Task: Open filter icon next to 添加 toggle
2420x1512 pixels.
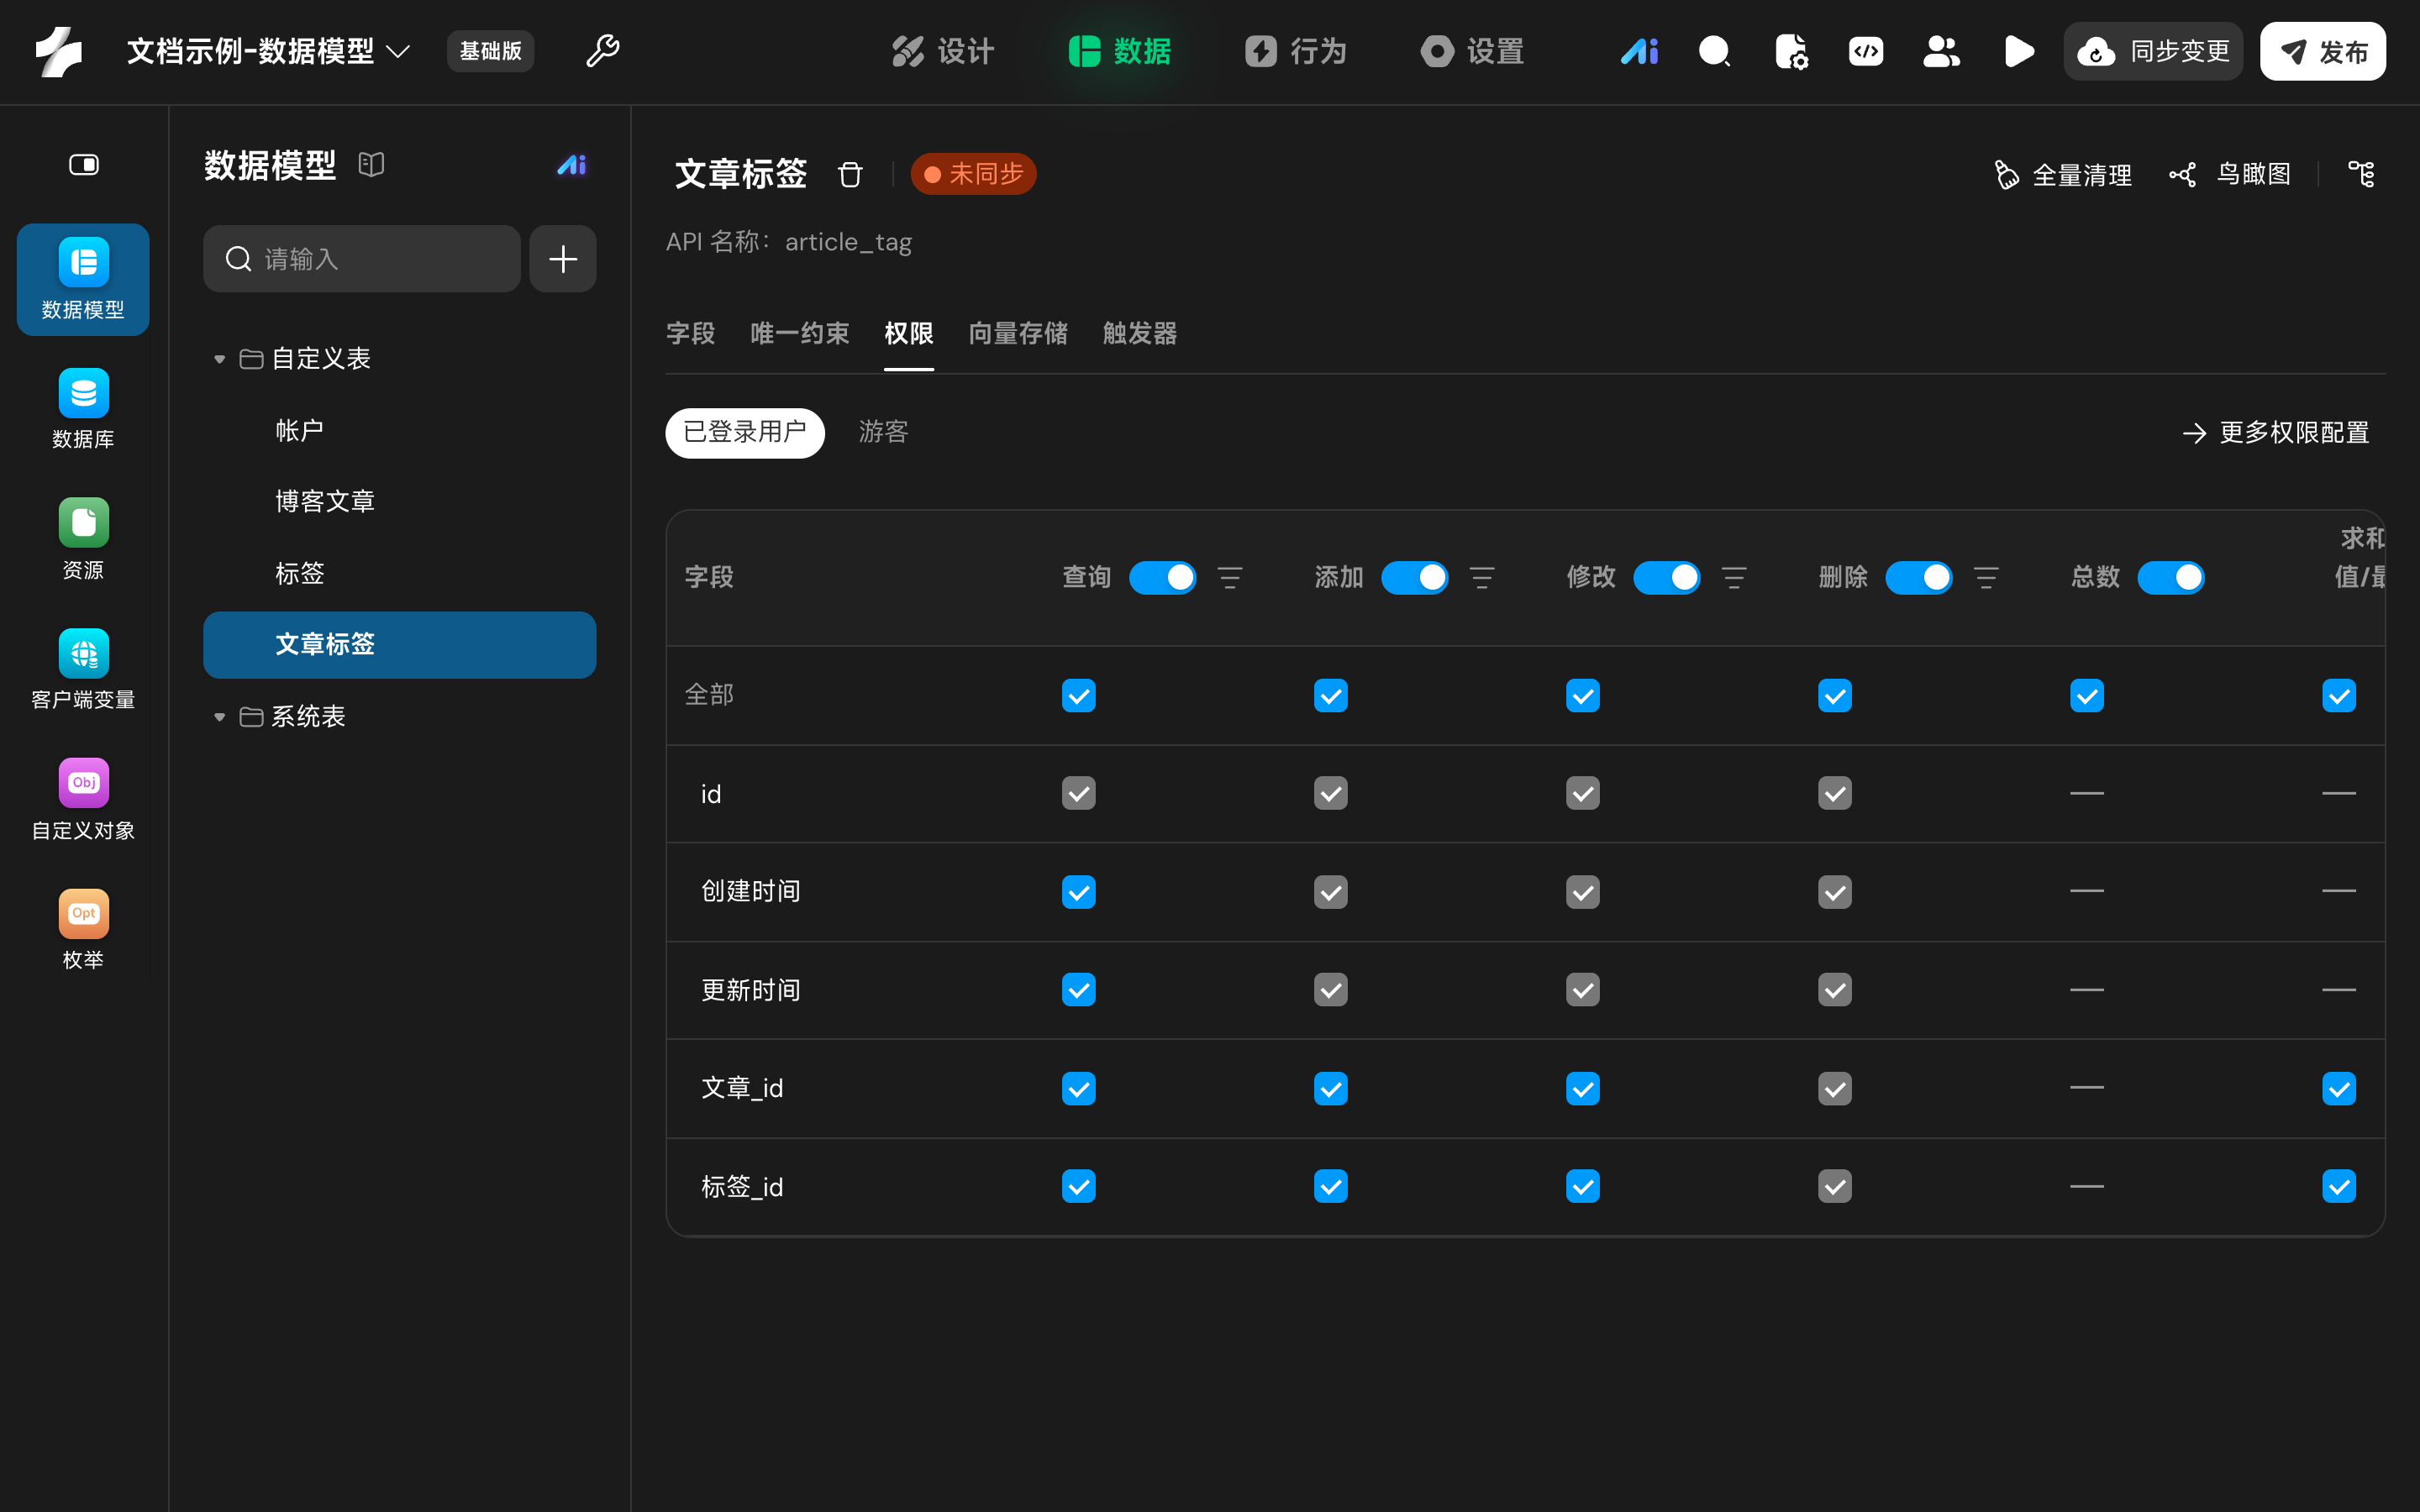Action: point(1482,577)
